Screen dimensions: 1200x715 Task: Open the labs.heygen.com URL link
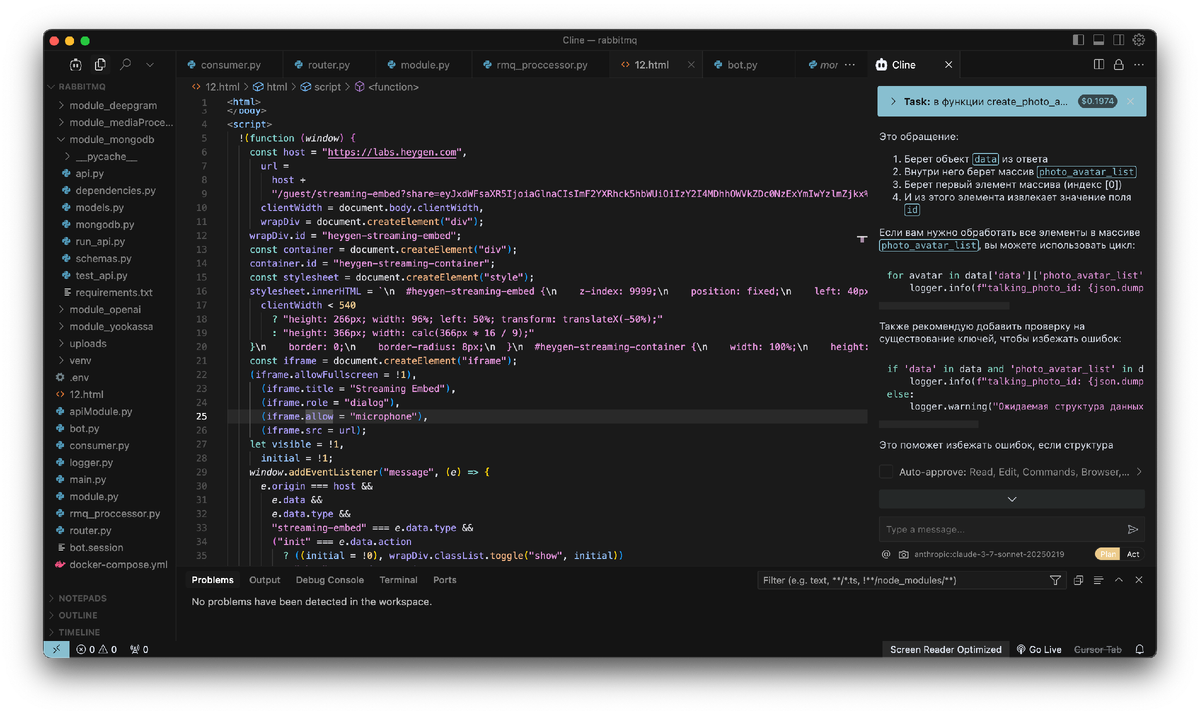393,152
